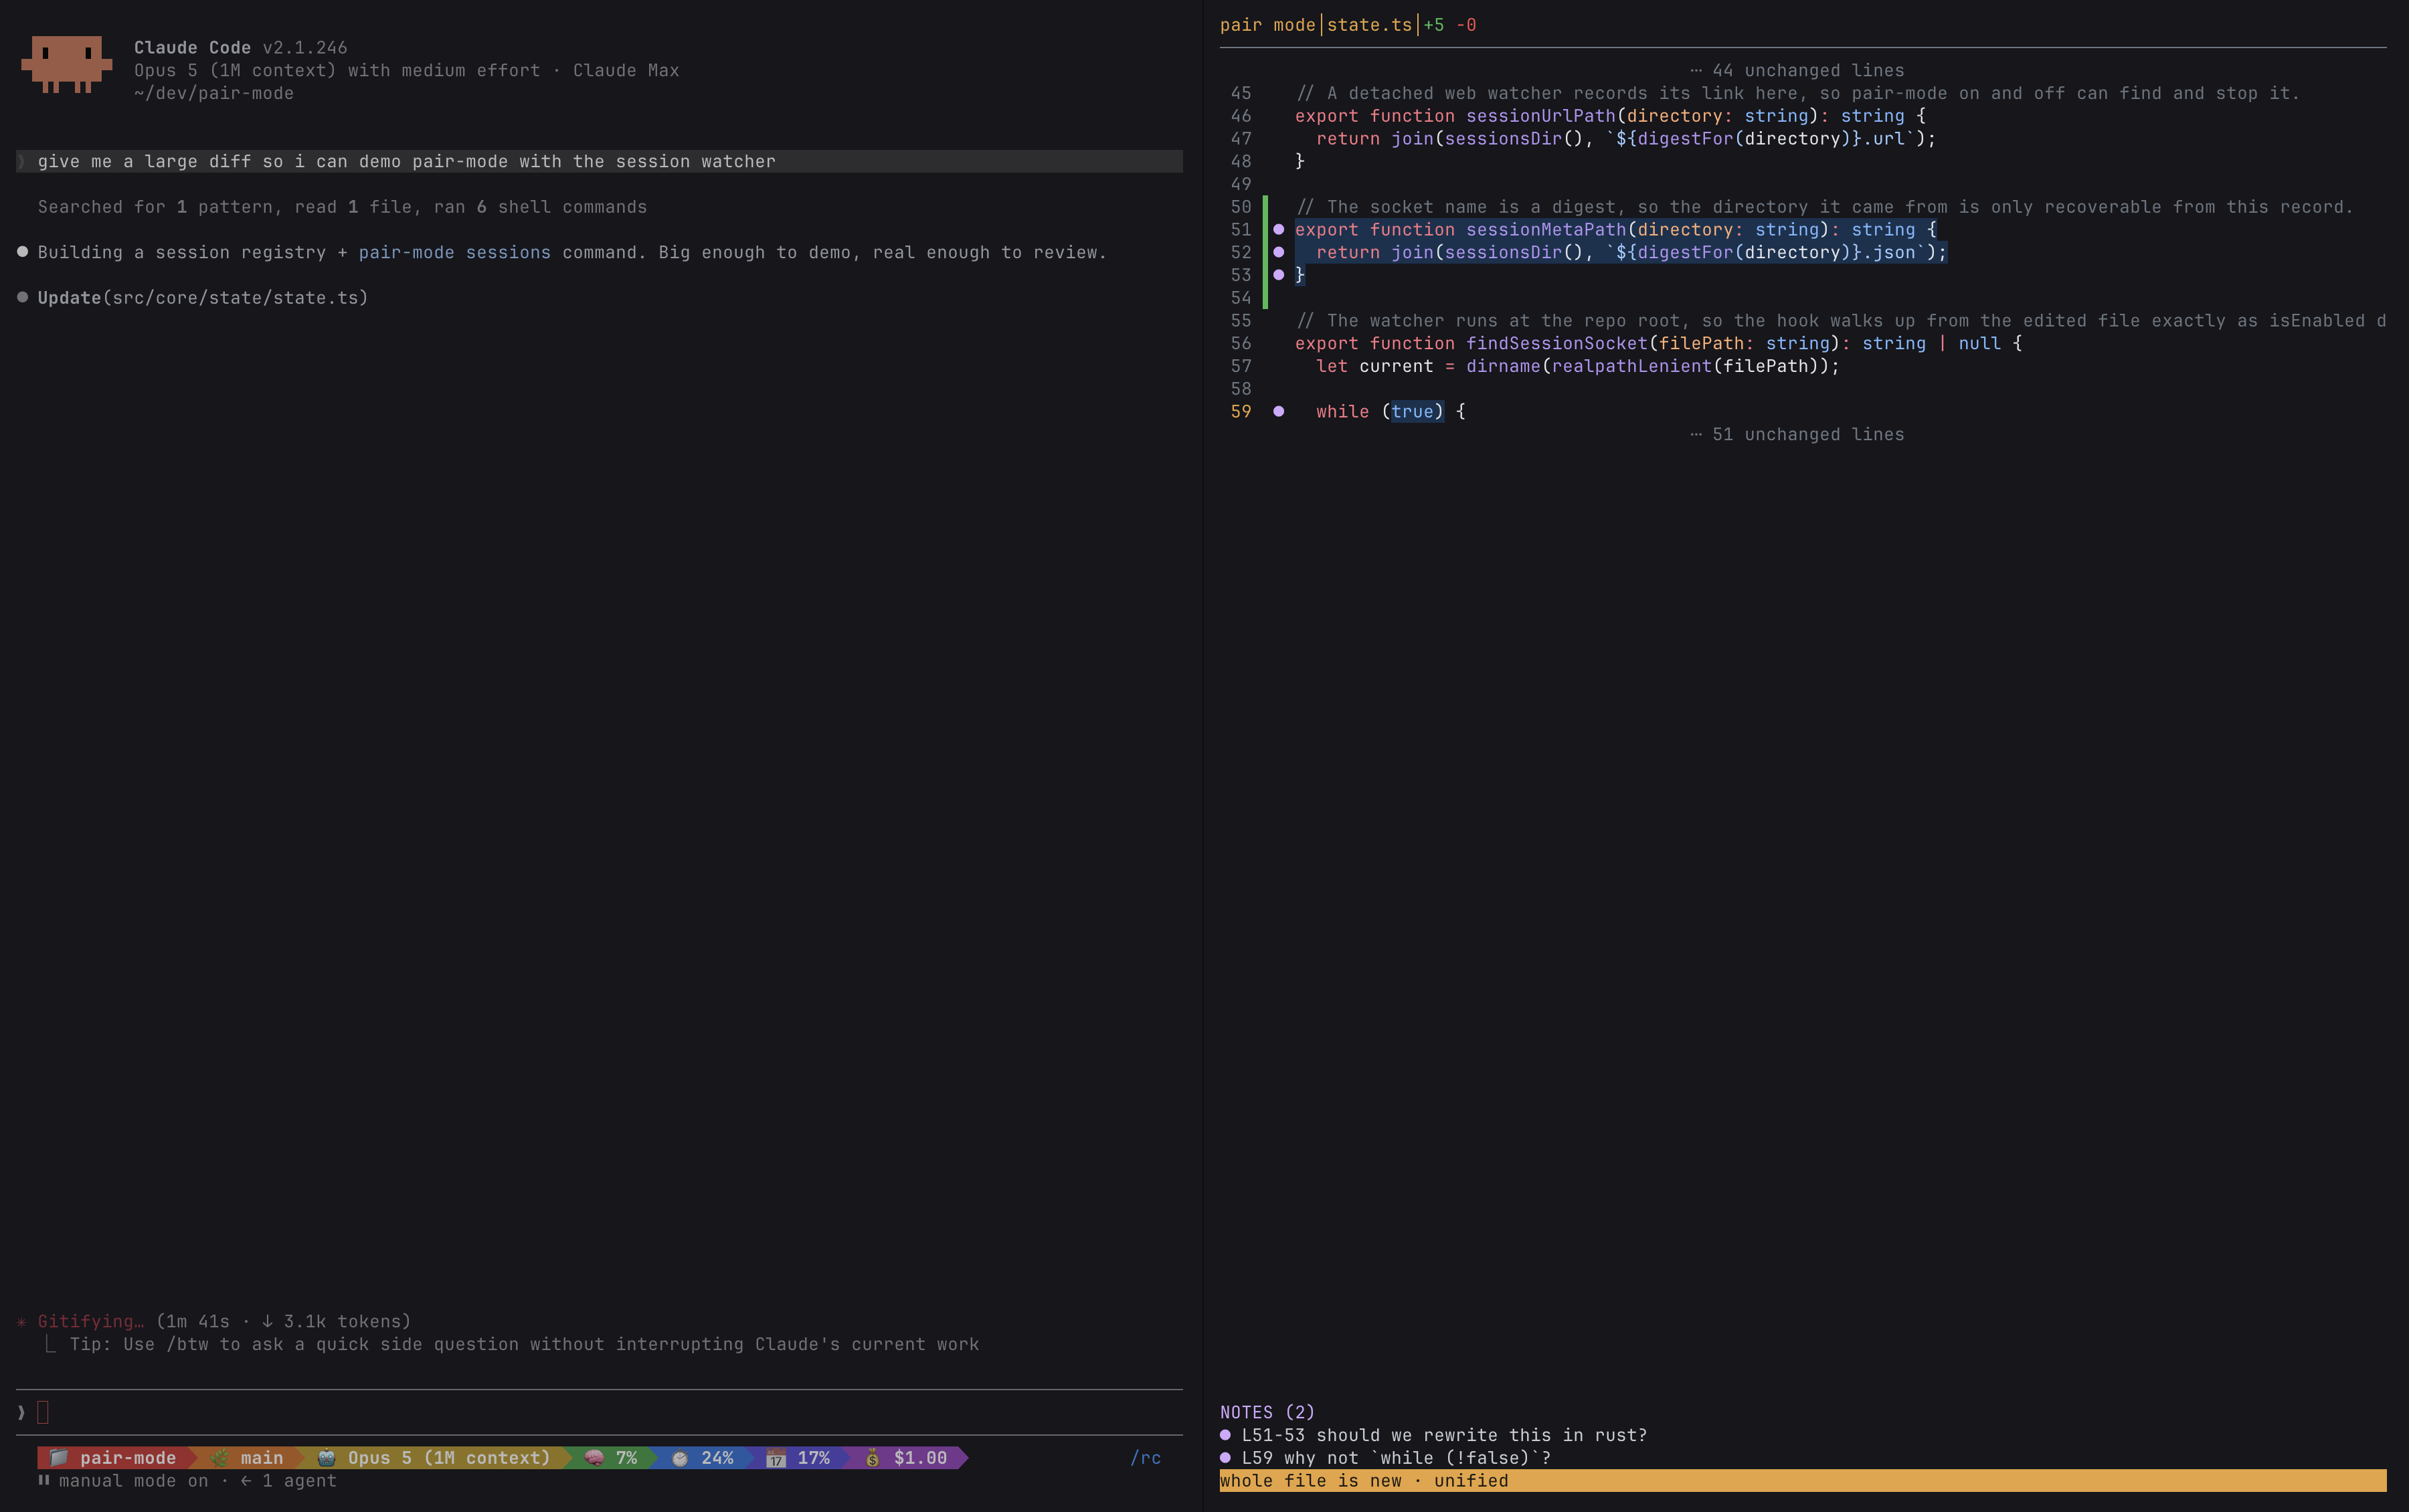
Task: Click the folder icon in the pair-mode status segment
Action: pos(59,1458)
